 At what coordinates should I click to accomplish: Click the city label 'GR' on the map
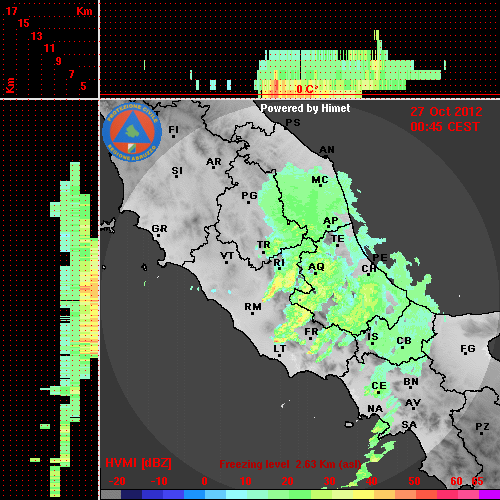click(x=159, y=229)
